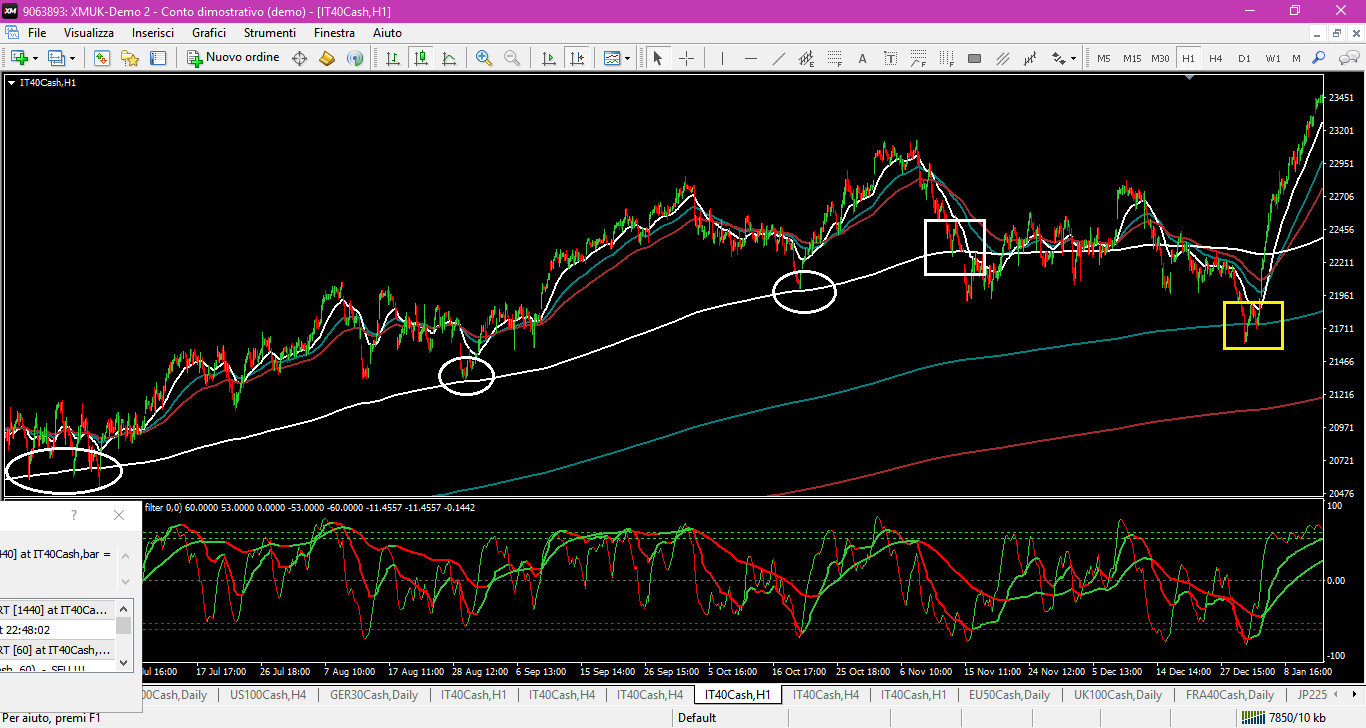Click the green signal broadcast icon
The image size is (1366, 728).
coord(355,58)
